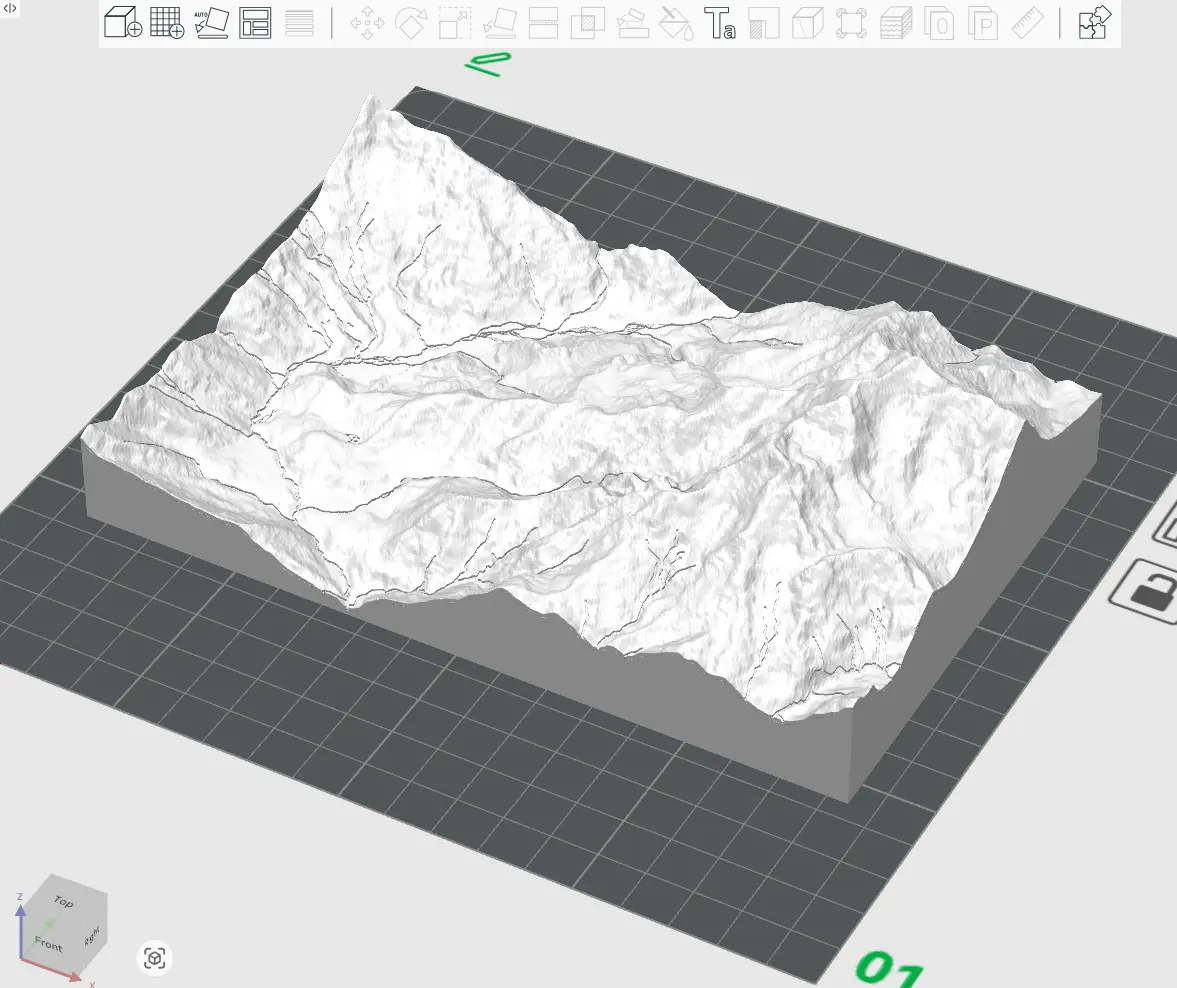Image resolution: width=1177 pixels, height=988 pixels.
Task: Select the Color painting bucket tool
Action: (676, 23)
